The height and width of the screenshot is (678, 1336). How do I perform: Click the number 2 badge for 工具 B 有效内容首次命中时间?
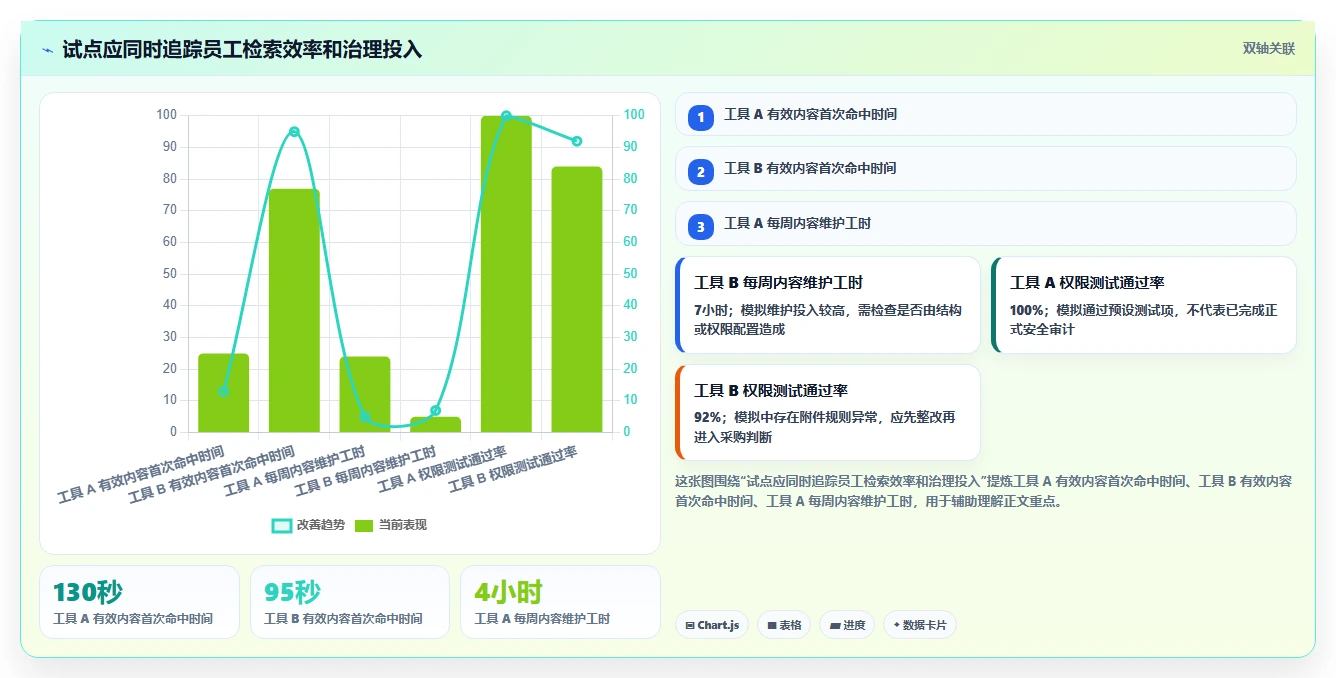point(701,171)
